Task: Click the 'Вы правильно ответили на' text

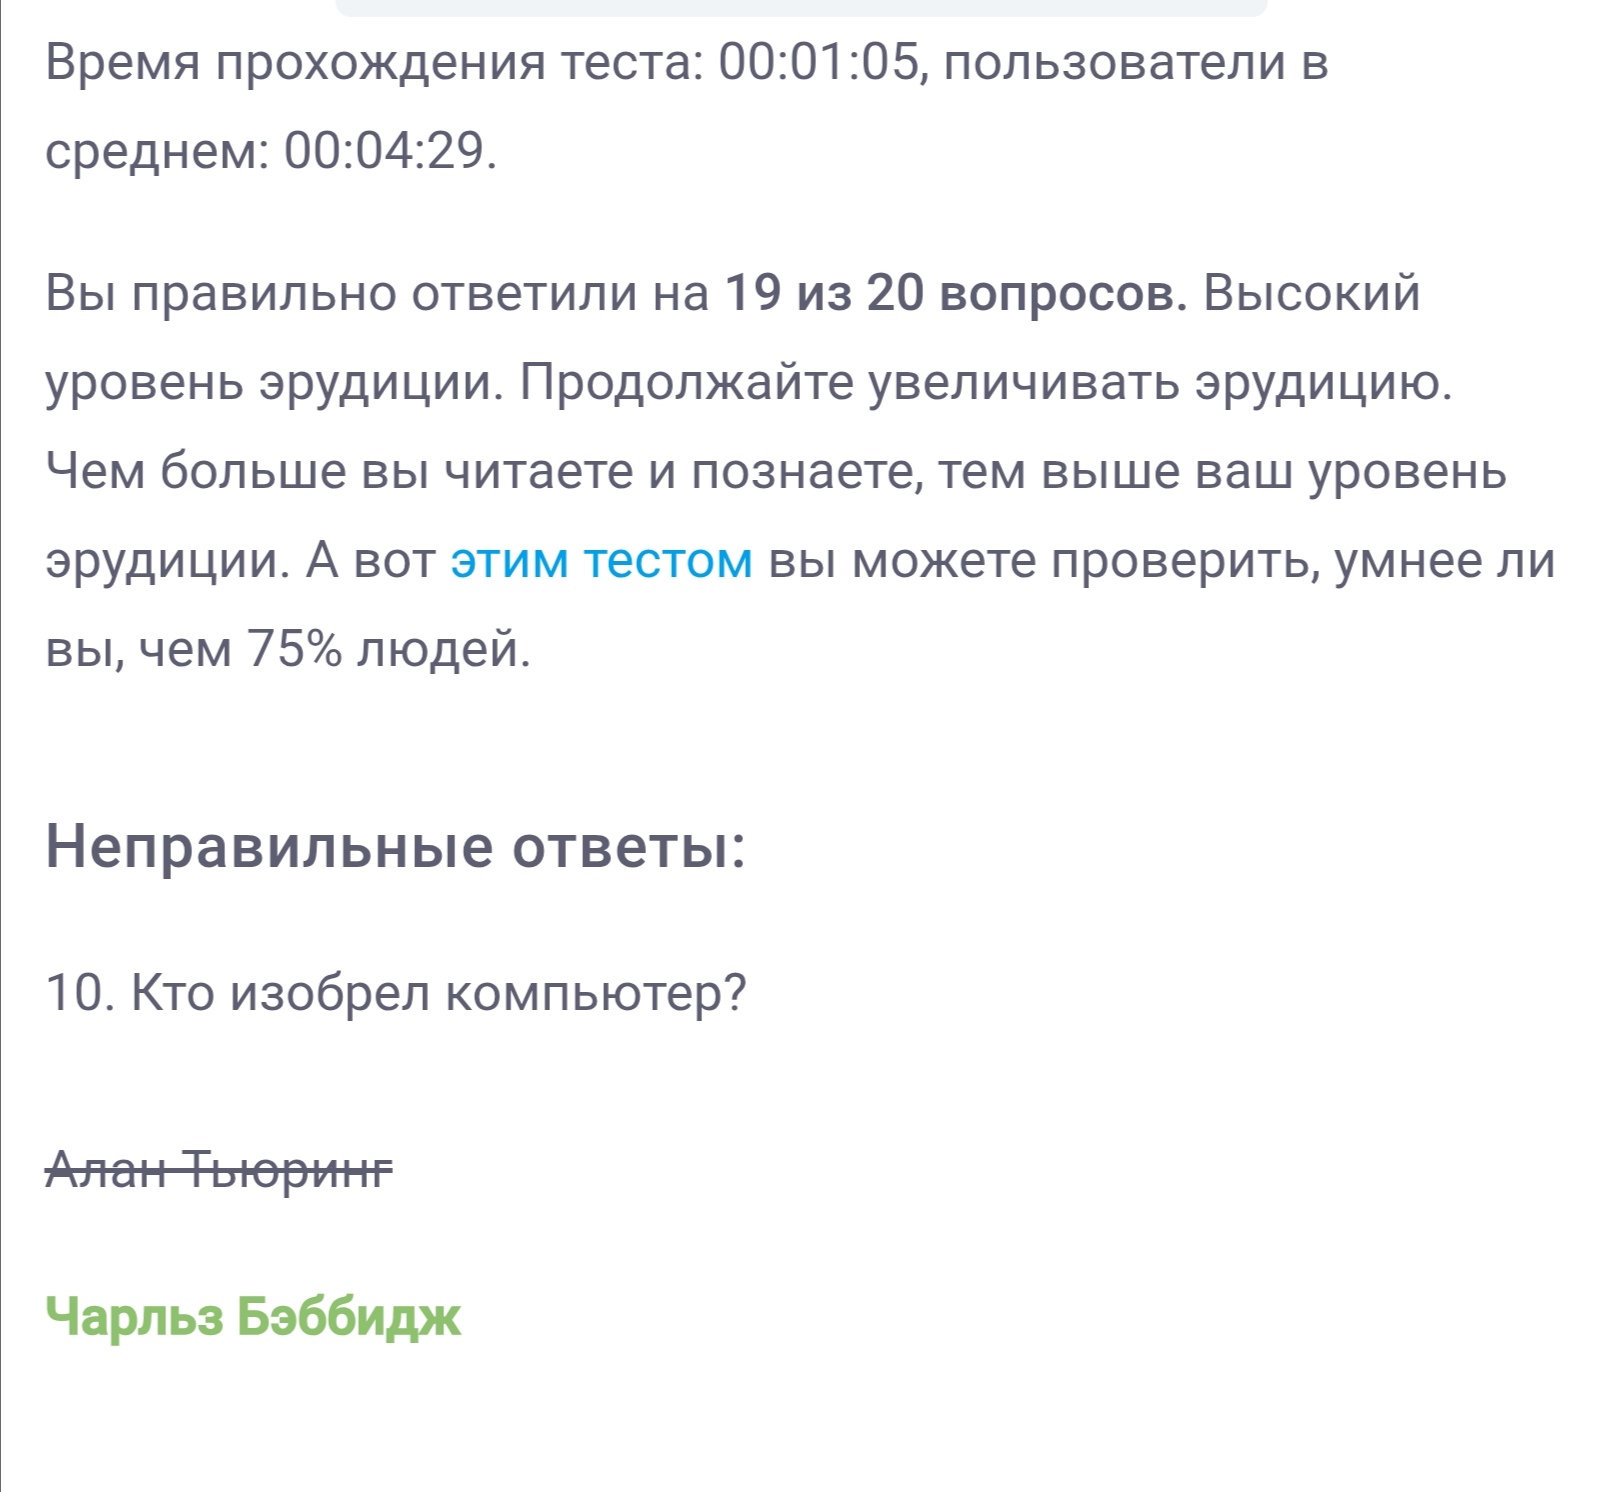Action: 377,293
